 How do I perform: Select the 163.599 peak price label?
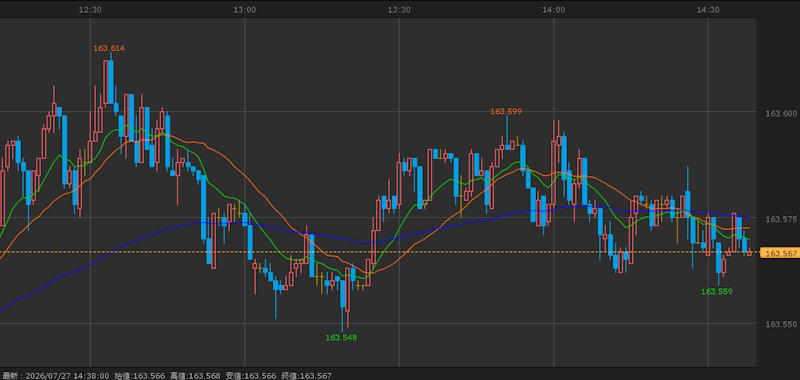click(506, 111)
